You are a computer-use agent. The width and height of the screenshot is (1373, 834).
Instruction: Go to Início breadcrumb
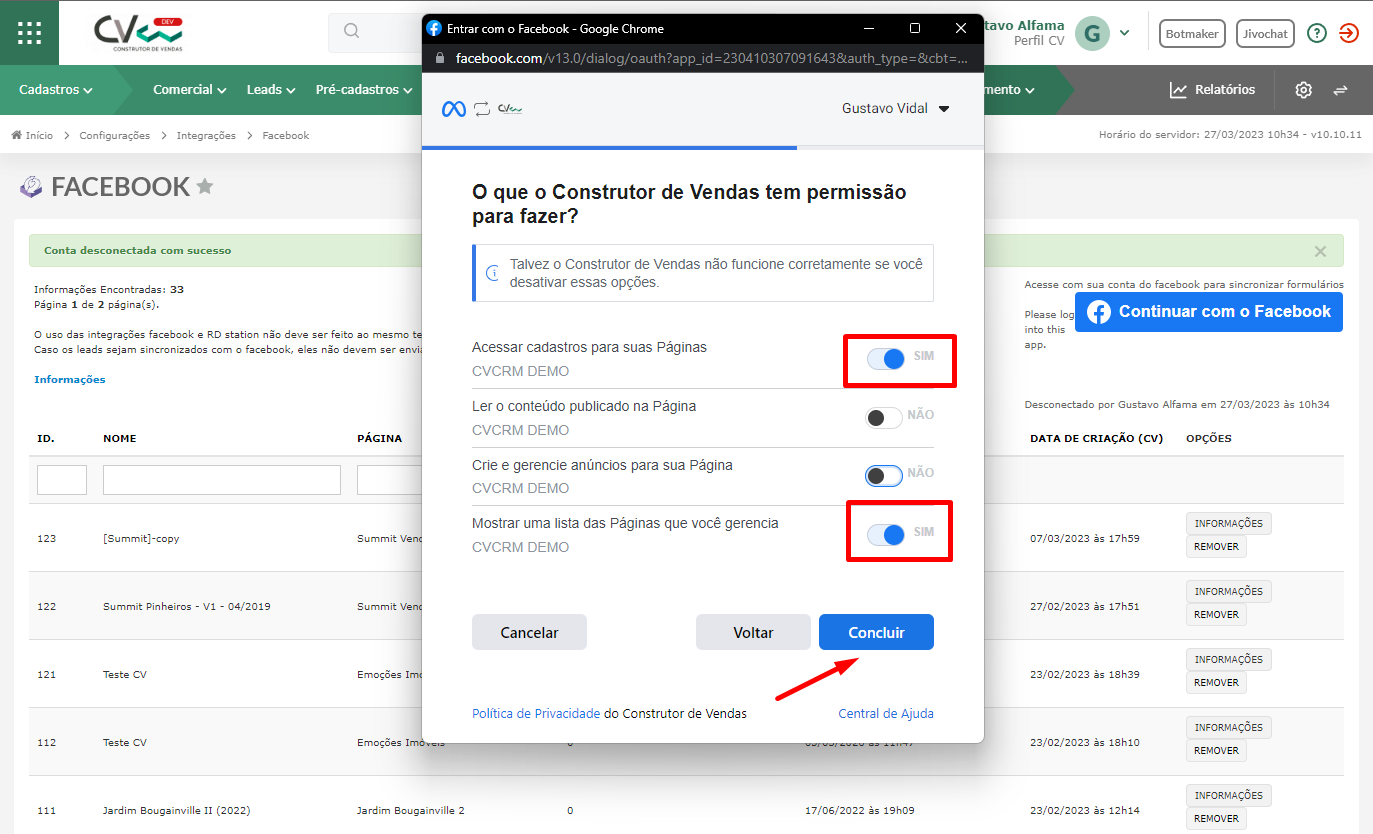39,135
